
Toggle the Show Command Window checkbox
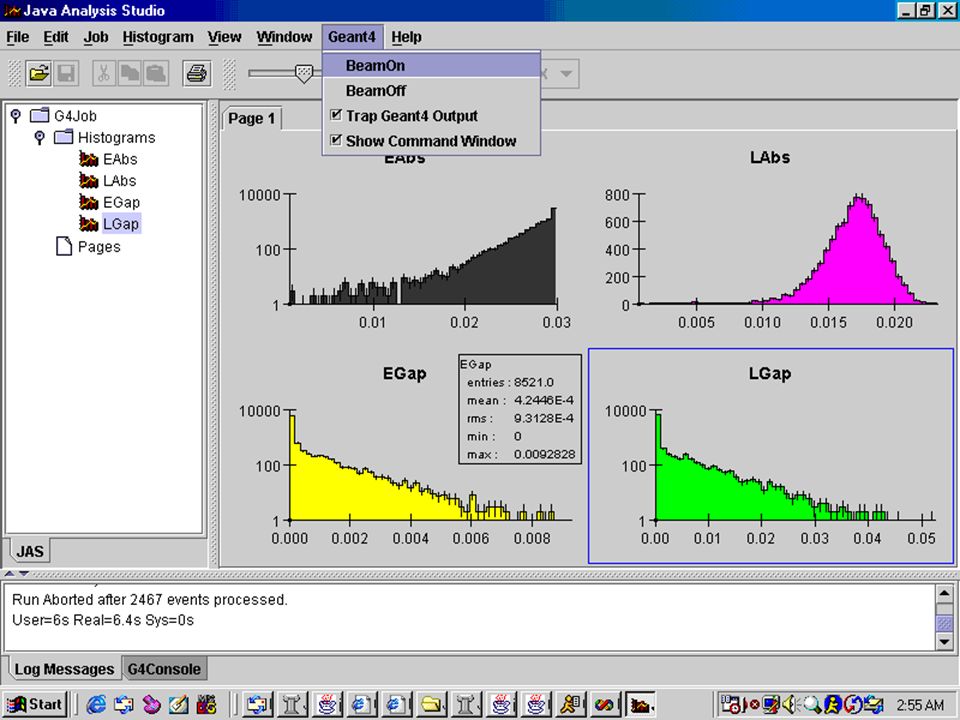336,140
